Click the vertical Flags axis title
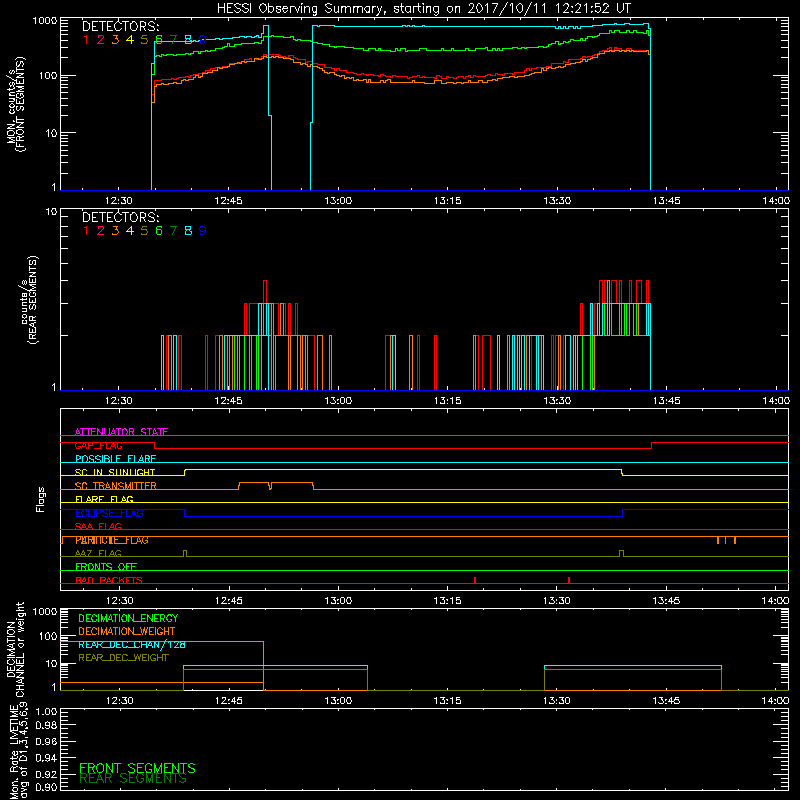The height and width of the screenshot is (800, 800). (41, 499)
